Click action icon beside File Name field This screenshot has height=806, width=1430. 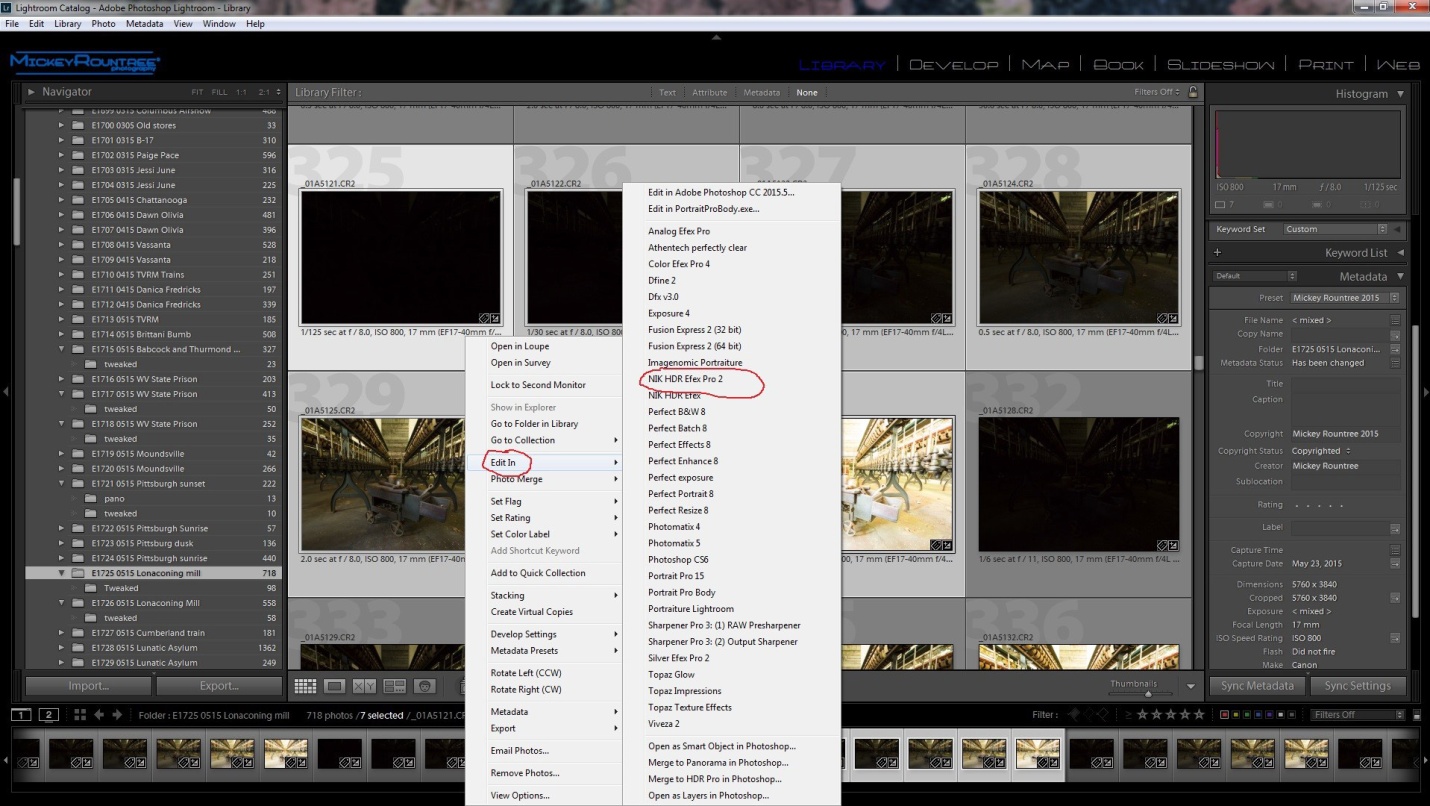[x=1395, y=320]
